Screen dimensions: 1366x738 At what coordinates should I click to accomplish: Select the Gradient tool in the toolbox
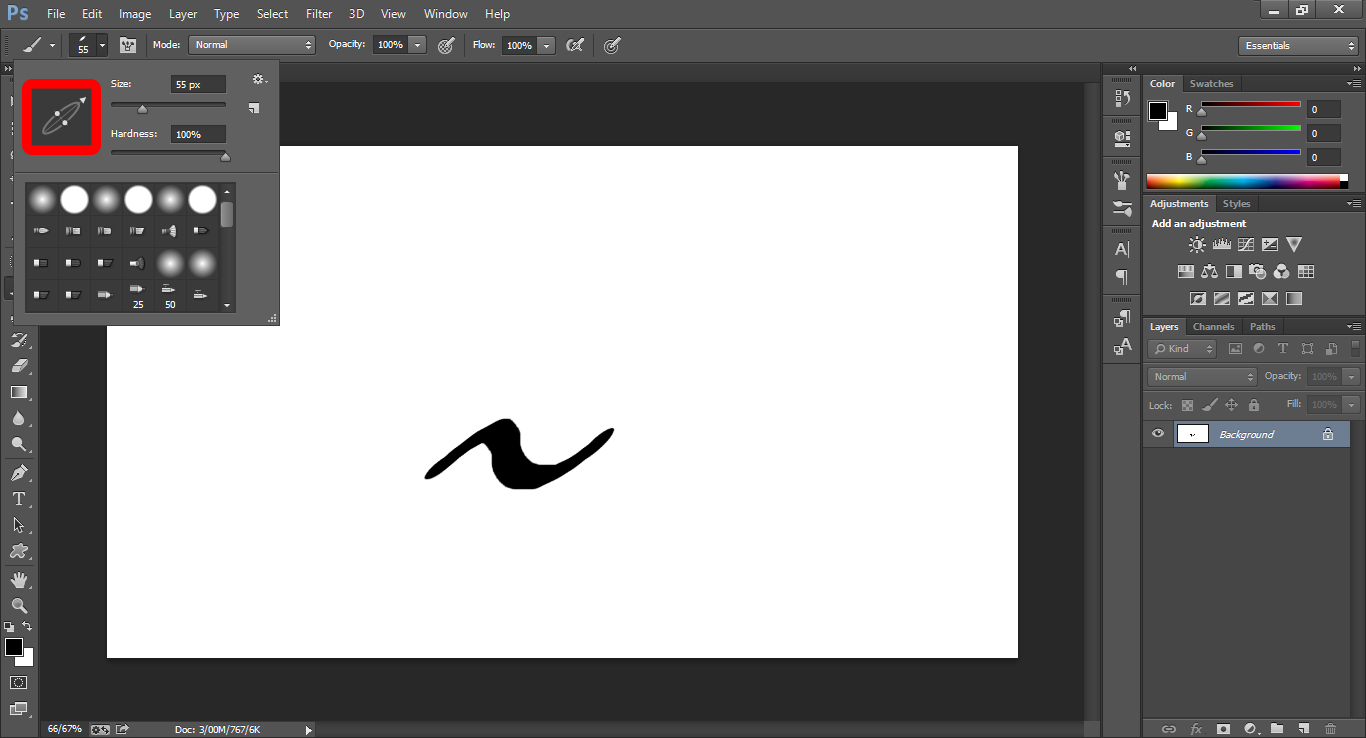tap(19, 392)
